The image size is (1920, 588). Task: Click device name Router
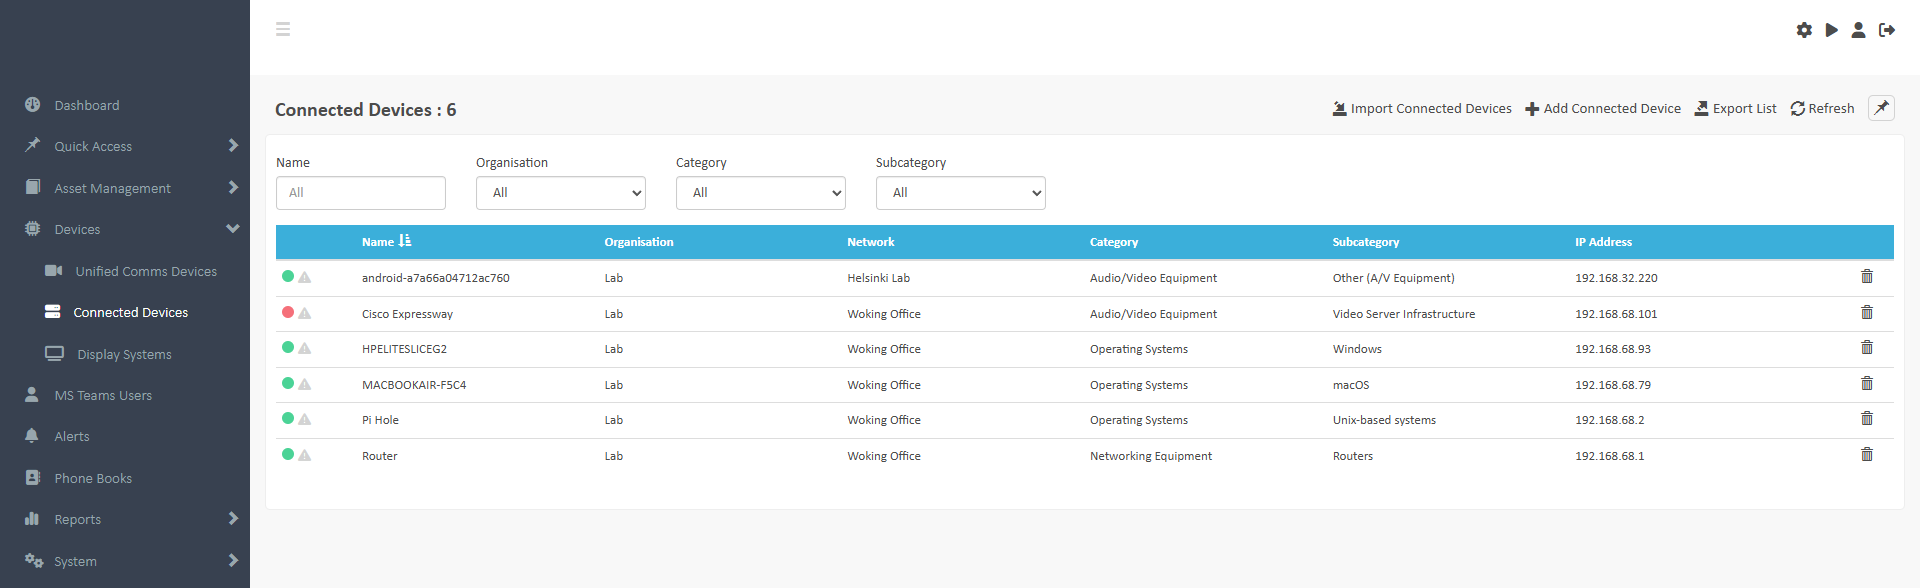[x=380, y=456]
